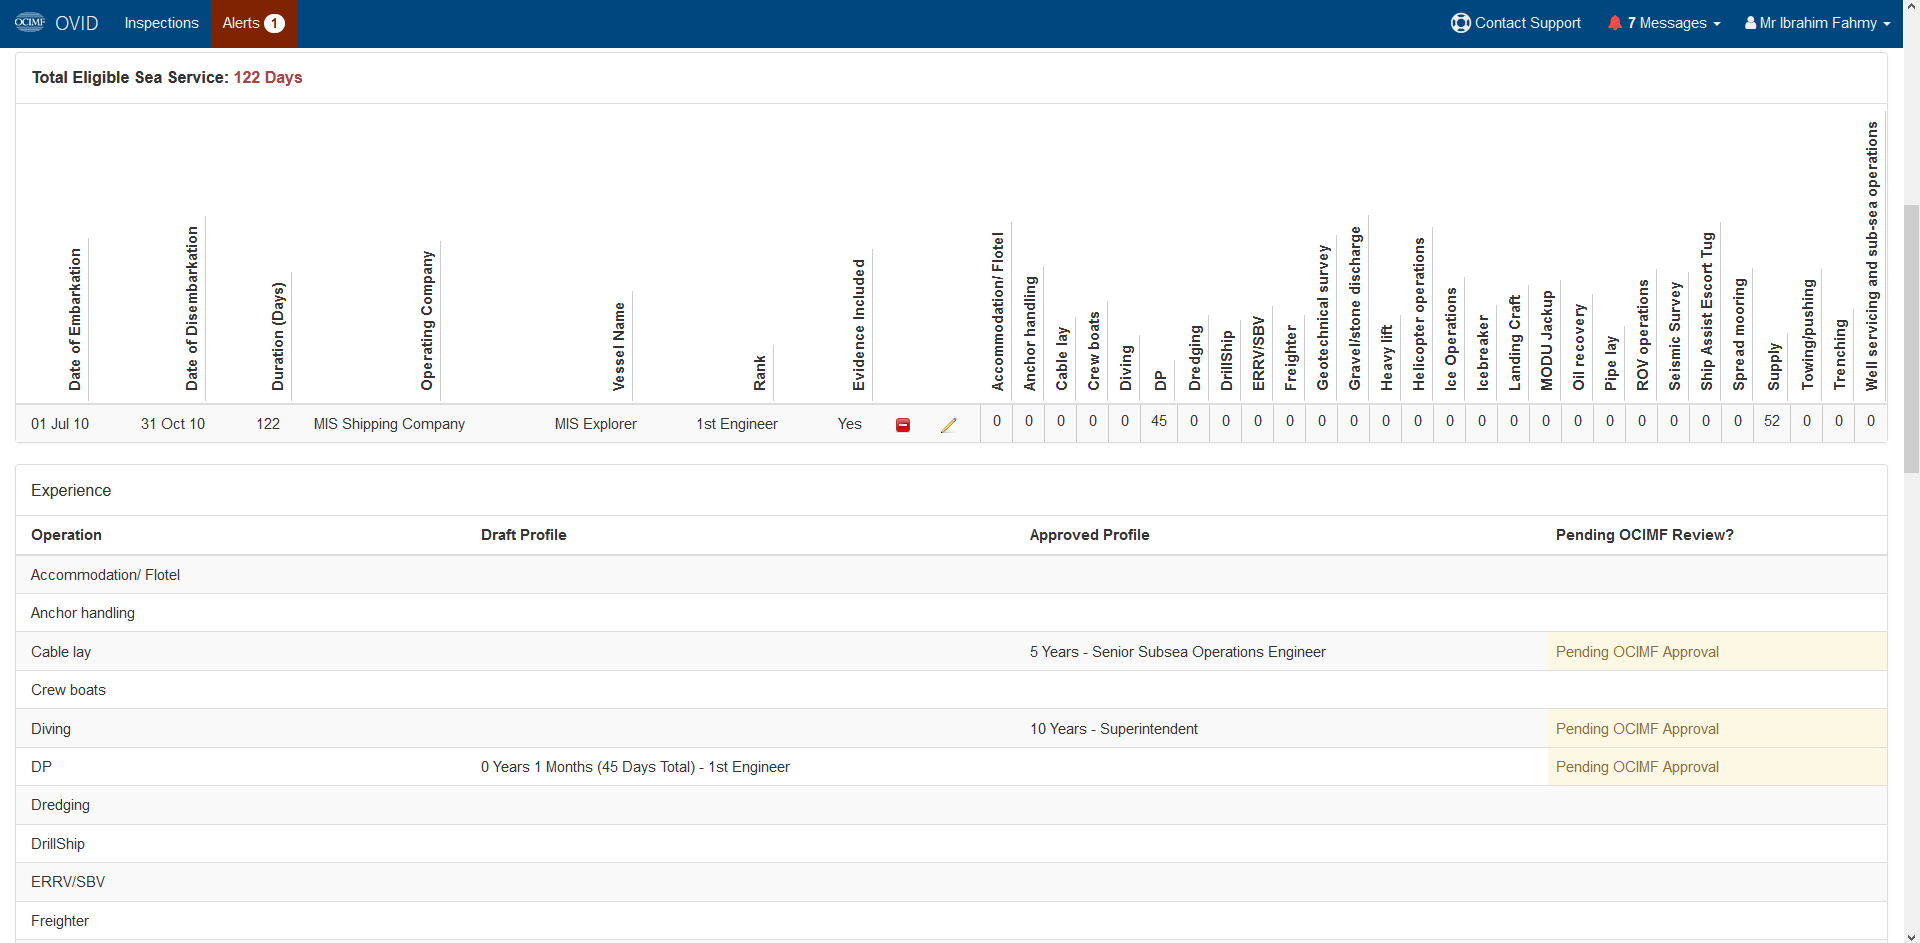Click Date of Embarkation column header
Screen dimensions: 1920x943
(75, 319)
